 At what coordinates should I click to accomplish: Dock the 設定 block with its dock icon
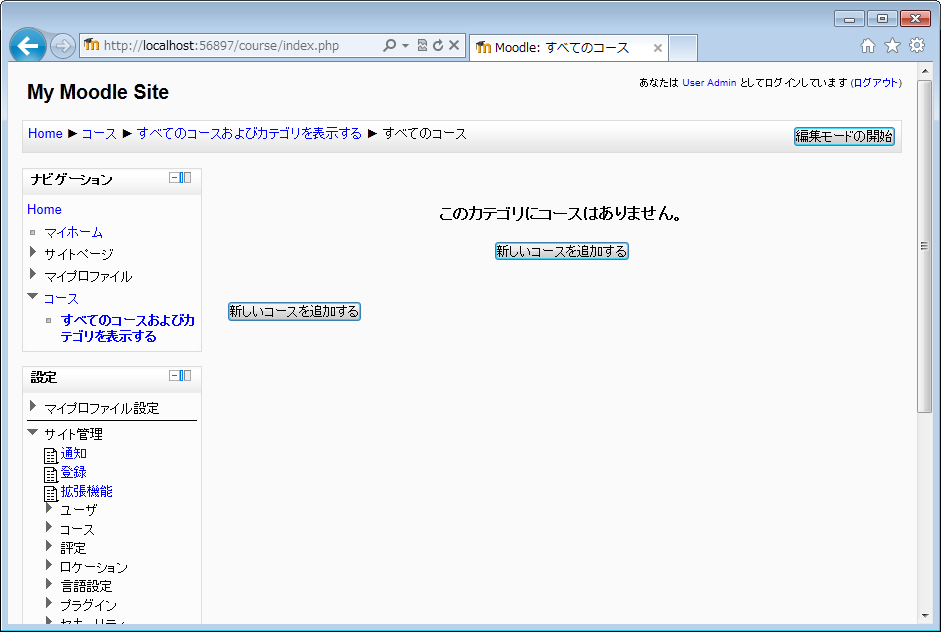coord(185,376)
